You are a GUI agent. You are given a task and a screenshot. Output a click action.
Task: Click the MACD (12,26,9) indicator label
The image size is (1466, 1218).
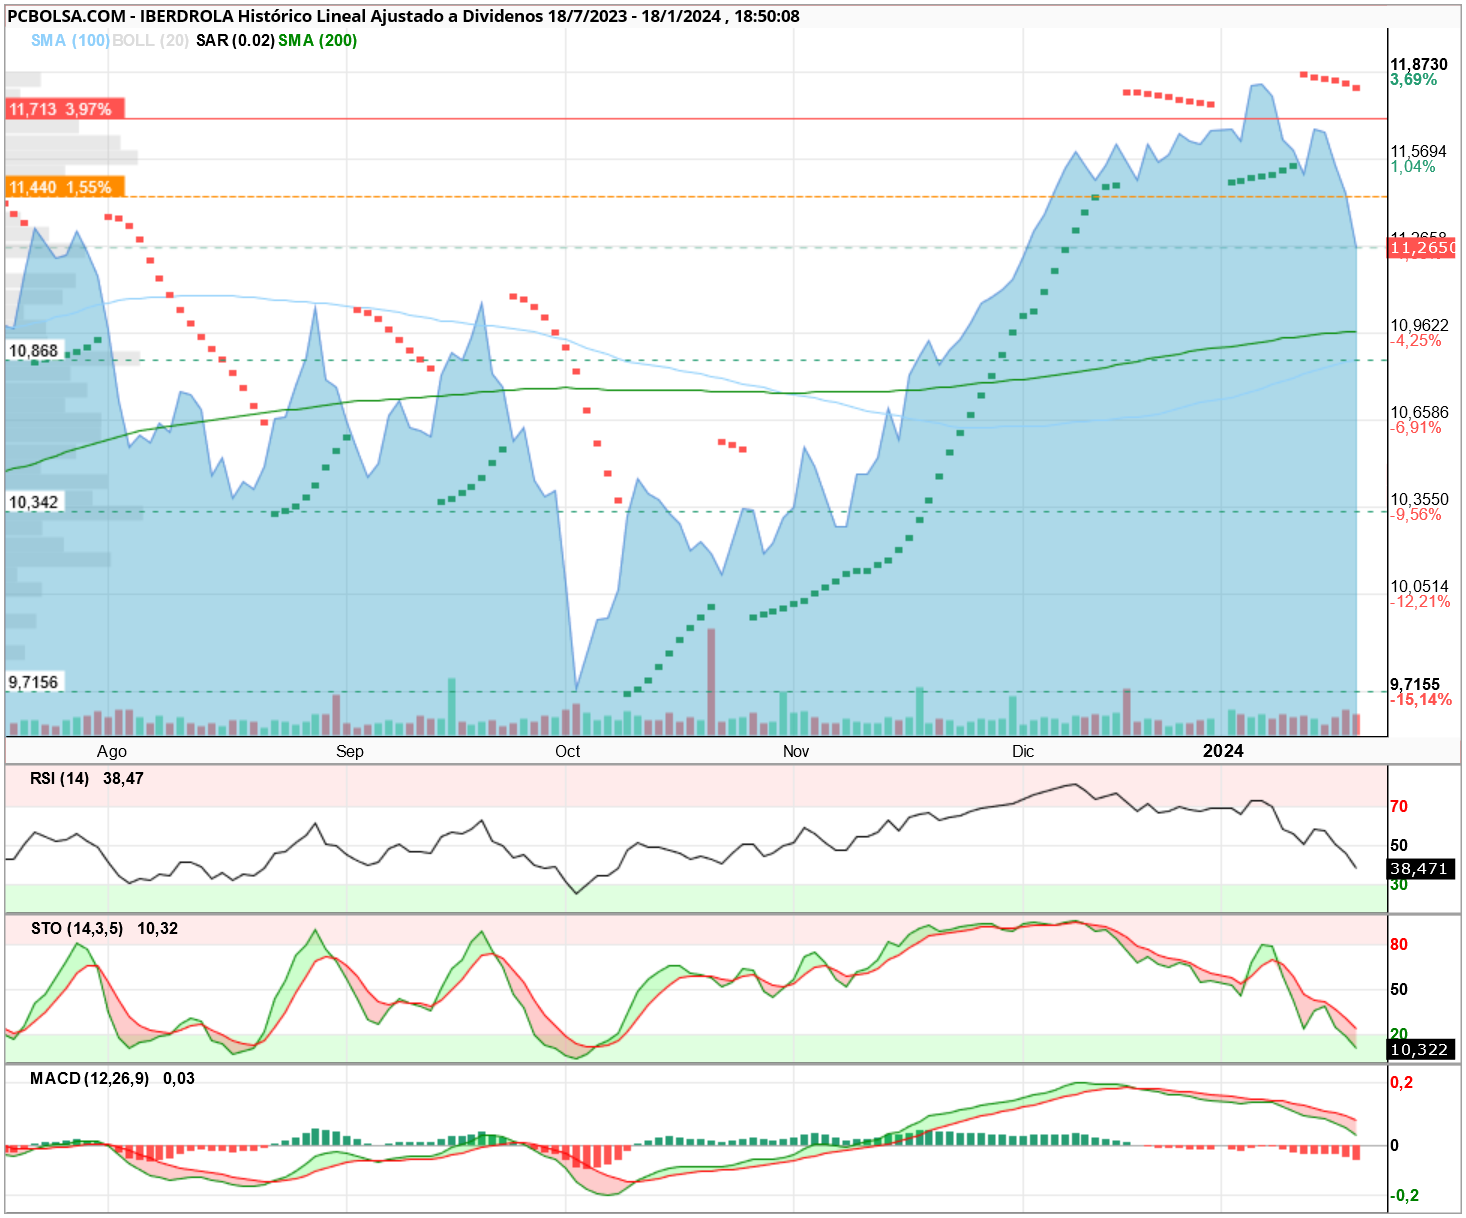click(90, 1078)
